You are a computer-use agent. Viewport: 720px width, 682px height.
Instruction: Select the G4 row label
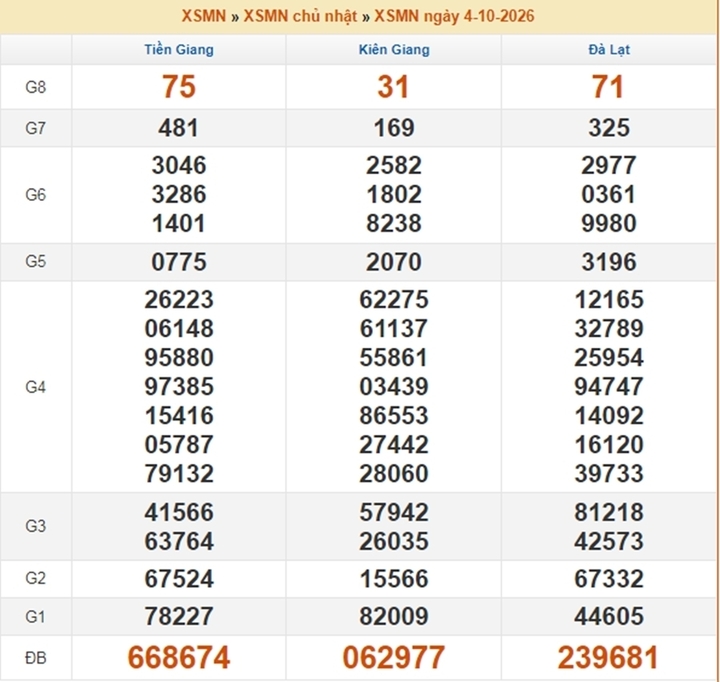pyautogui.click(x=35, y=387)
